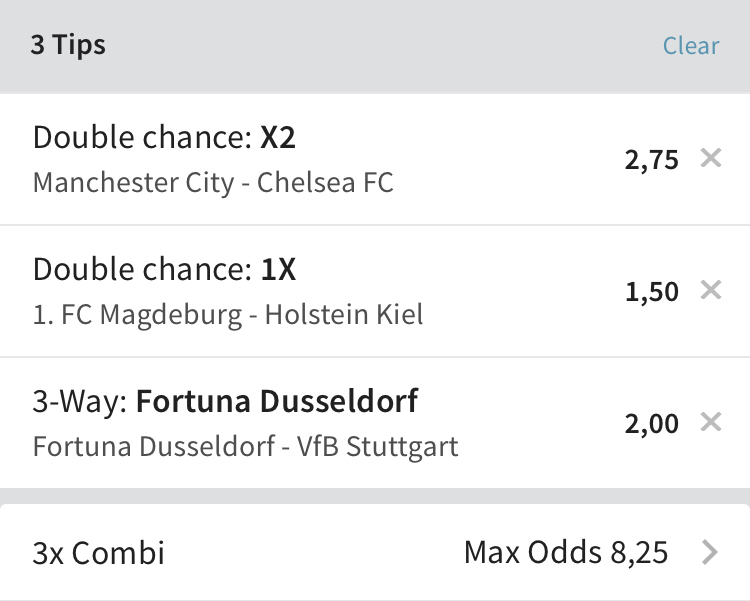The image size is (750, 601).
Task: Expand the 3x Combi chevron arrow
Action: tap(710, 552)
